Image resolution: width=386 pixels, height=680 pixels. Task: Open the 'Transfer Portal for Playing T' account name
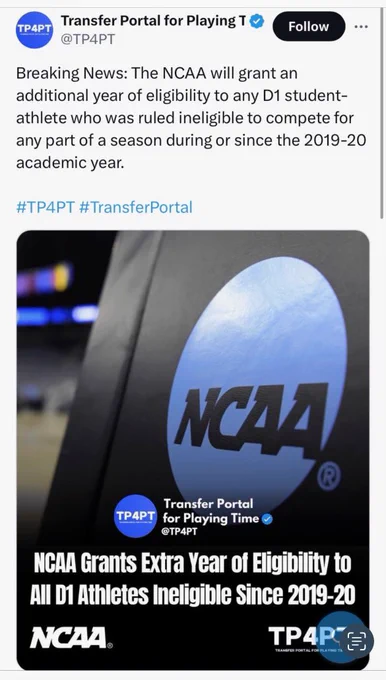click(154, 20)
